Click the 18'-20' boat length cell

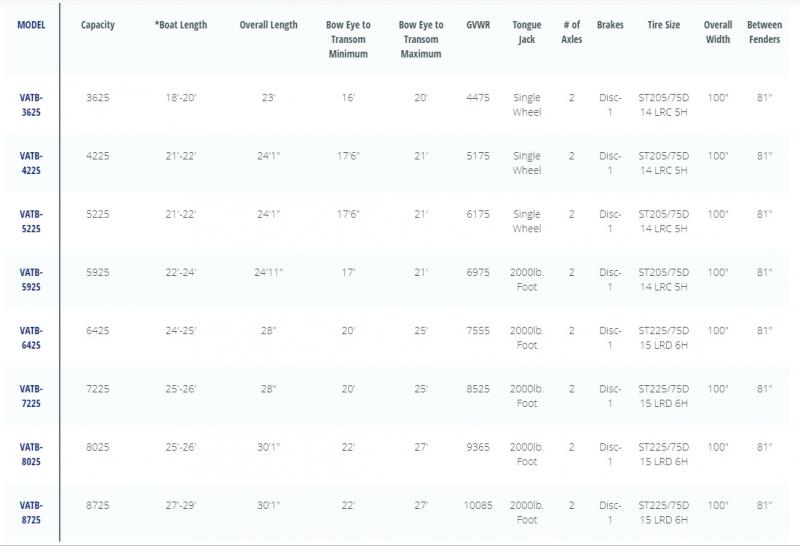(181, 98)
